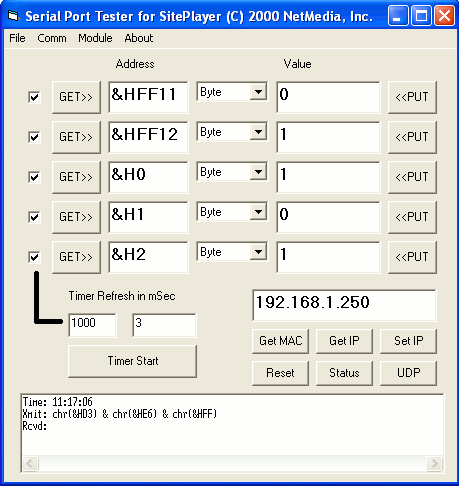Click GET>> for address &H2
The height and width of the screenshot is (486, 459).
click(76, 257)
